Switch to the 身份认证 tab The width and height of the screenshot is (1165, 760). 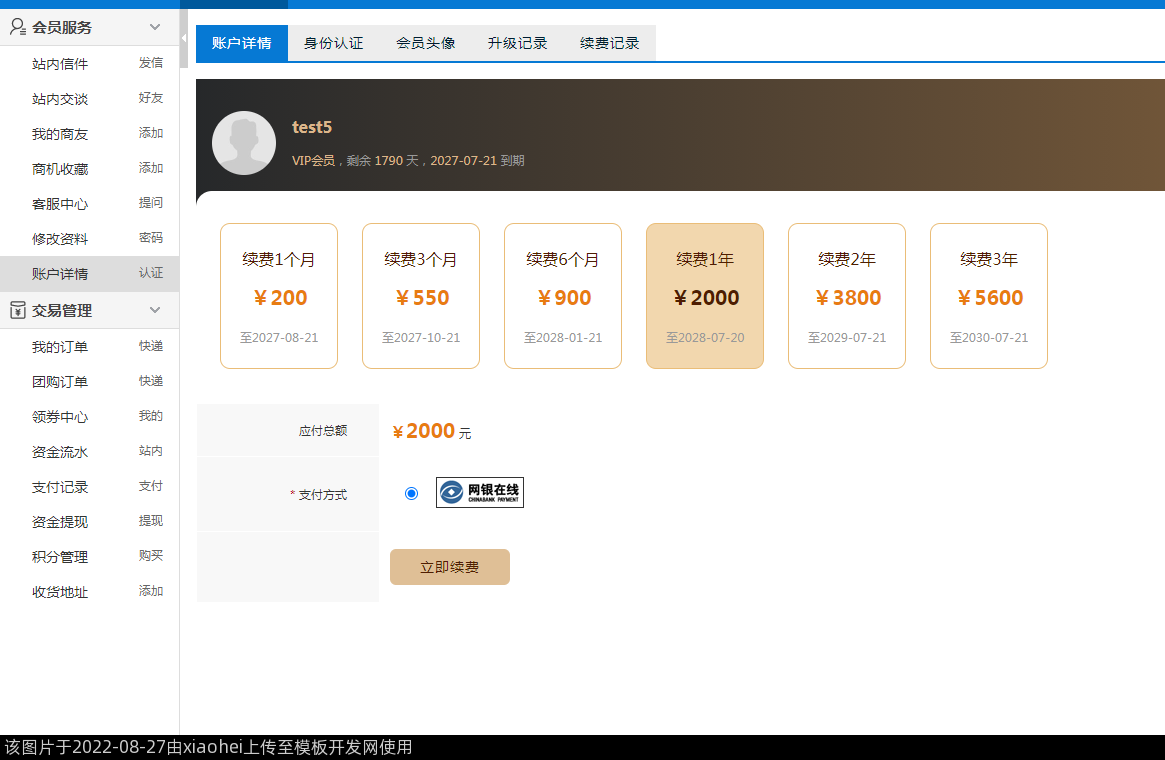point(333,43)
